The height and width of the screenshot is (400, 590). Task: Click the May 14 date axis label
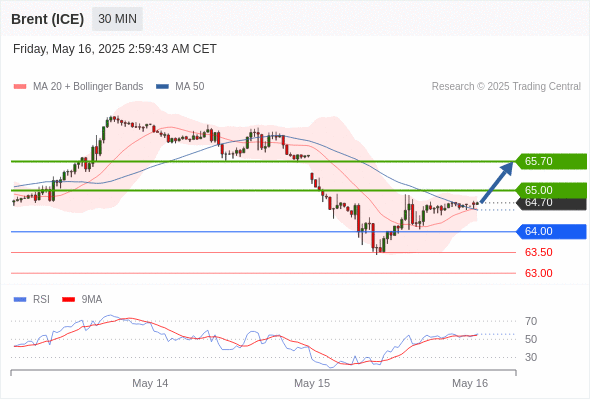point(150,383)
